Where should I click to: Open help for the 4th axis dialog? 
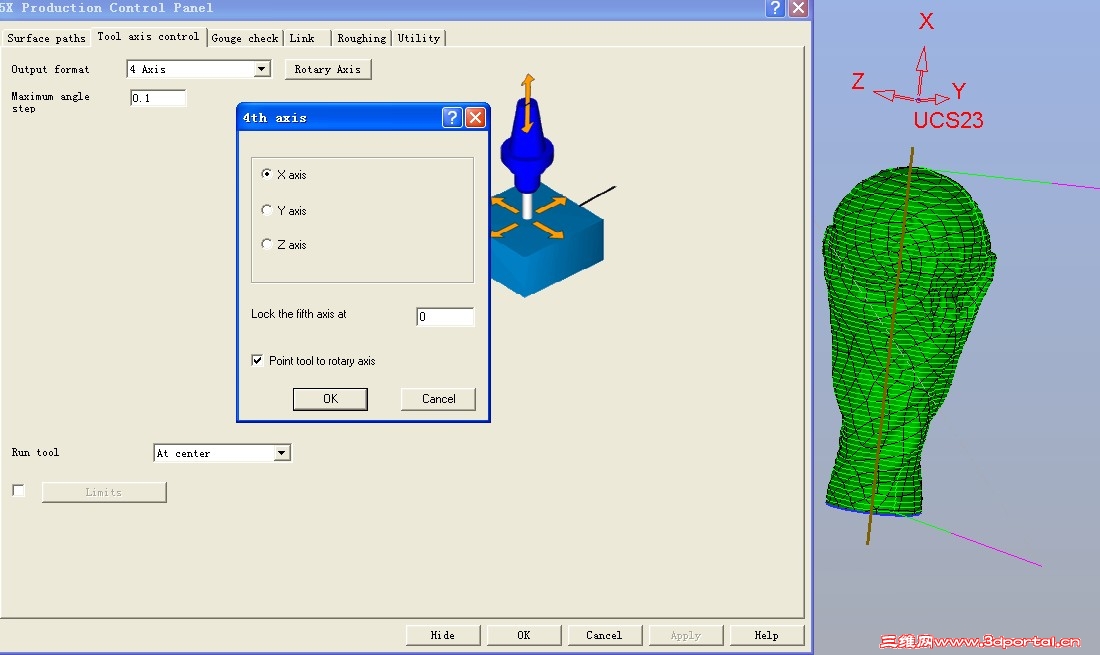(452, 118)
